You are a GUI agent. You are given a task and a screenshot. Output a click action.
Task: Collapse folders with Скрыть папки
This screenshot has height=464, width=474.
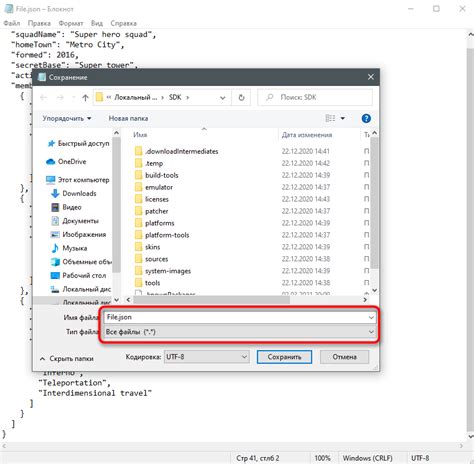point(67,359)
